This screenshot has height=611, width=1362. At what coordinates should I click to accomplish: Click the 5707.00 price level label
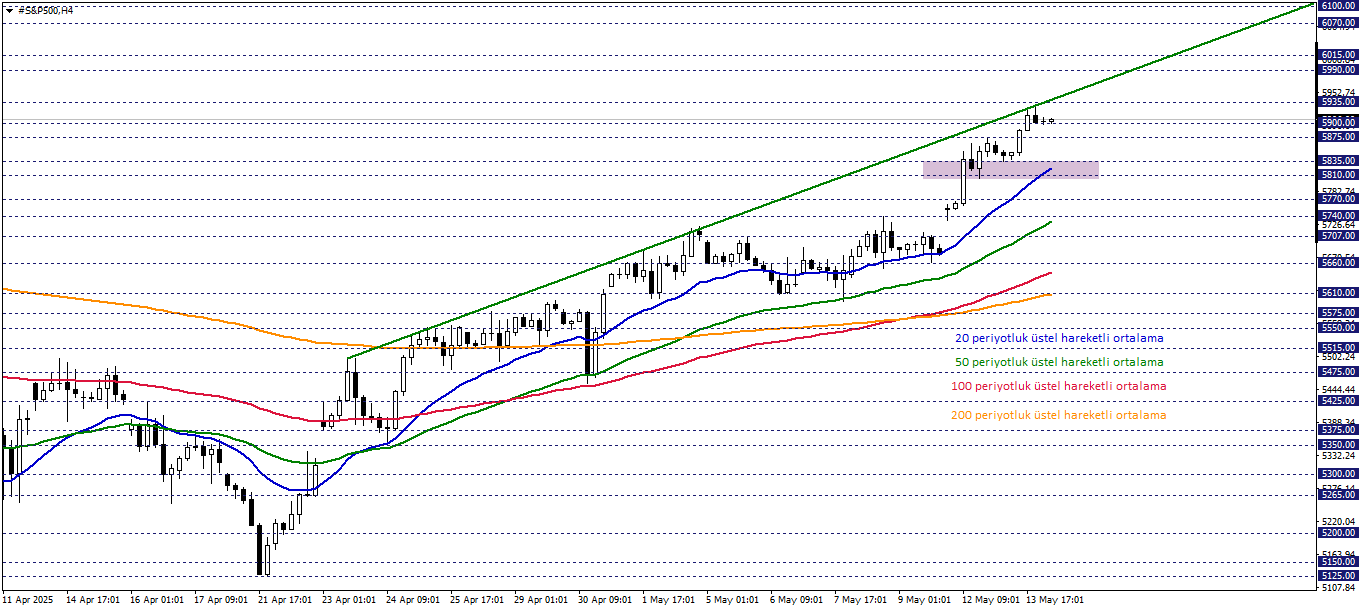coord(1338,236)
